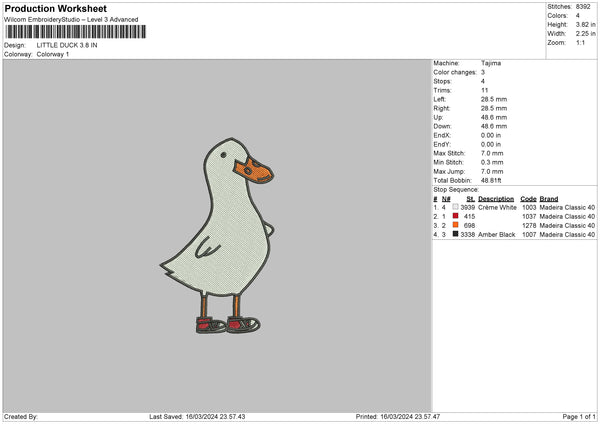Screen dimensions: 600x424
Task: Click thread code 1278
Action: click(x=529, y=226)
